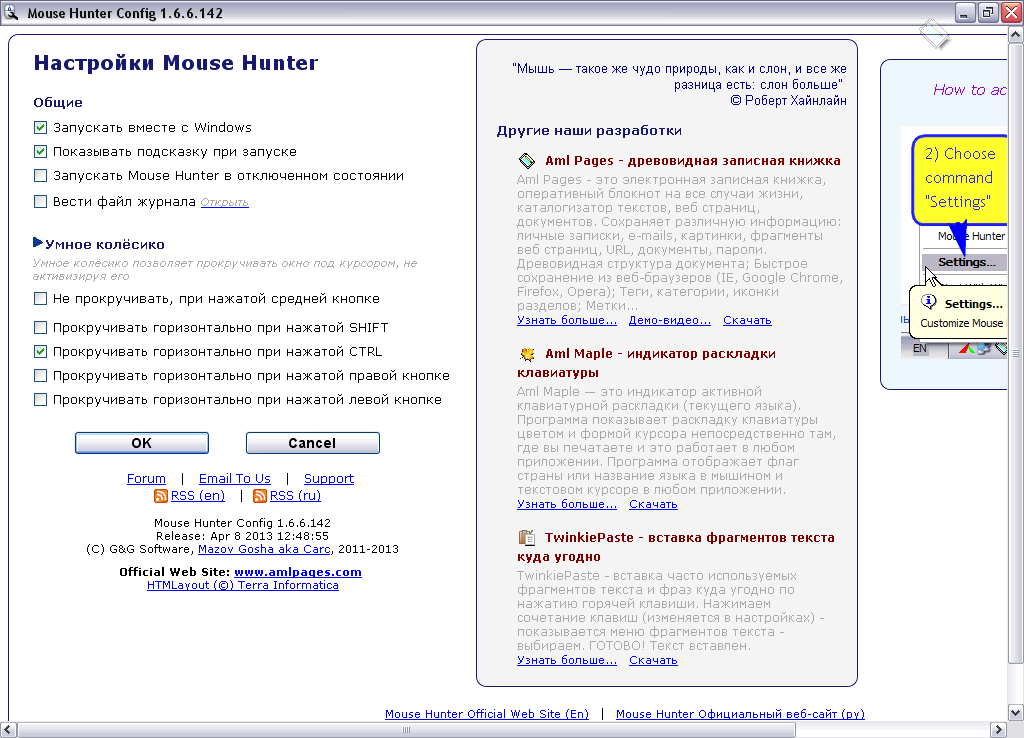Click the how-to Settings screenshot thumbnail
The image size is (1024, 738).
[x=954, y=242]
